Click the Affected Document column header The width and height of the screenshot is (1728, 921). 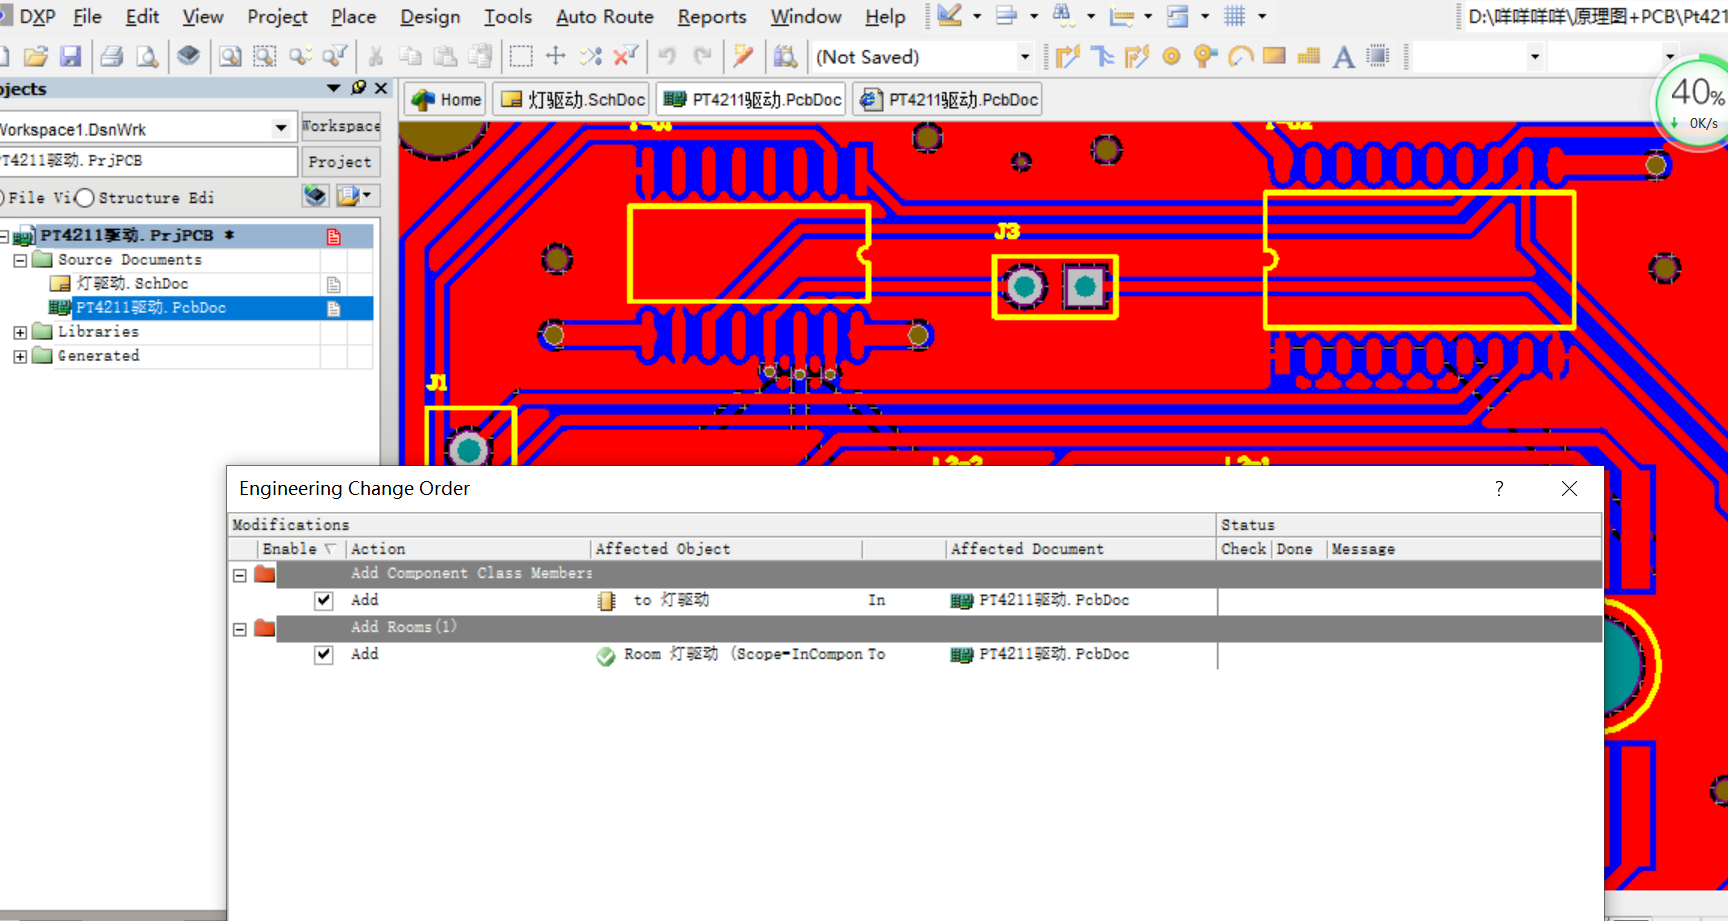coord(1079,549)
